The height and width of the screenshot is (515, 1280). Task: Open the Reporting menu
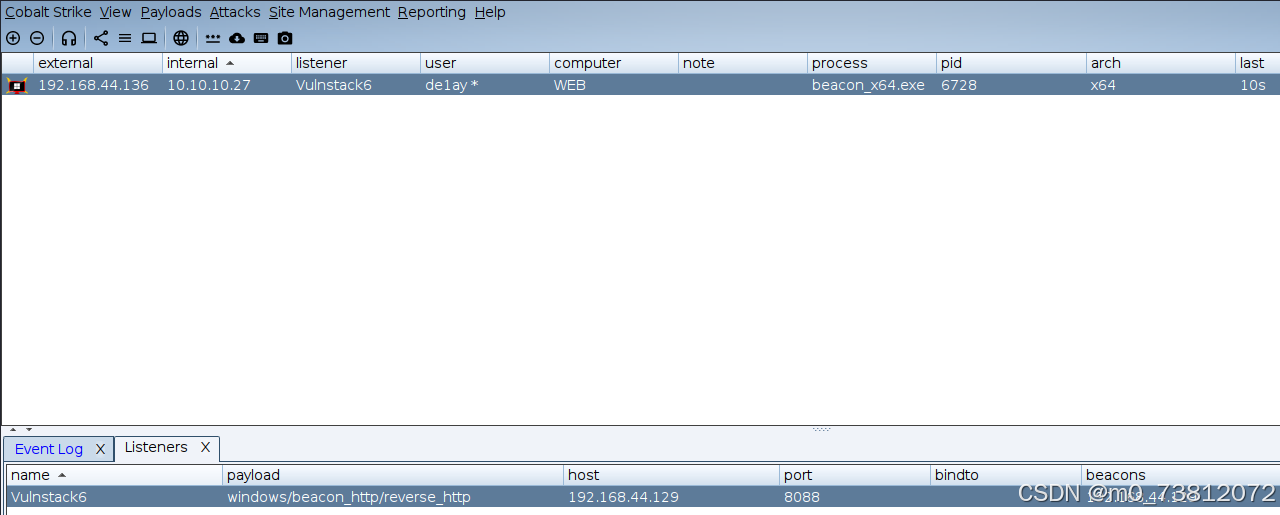pos(432,12)
